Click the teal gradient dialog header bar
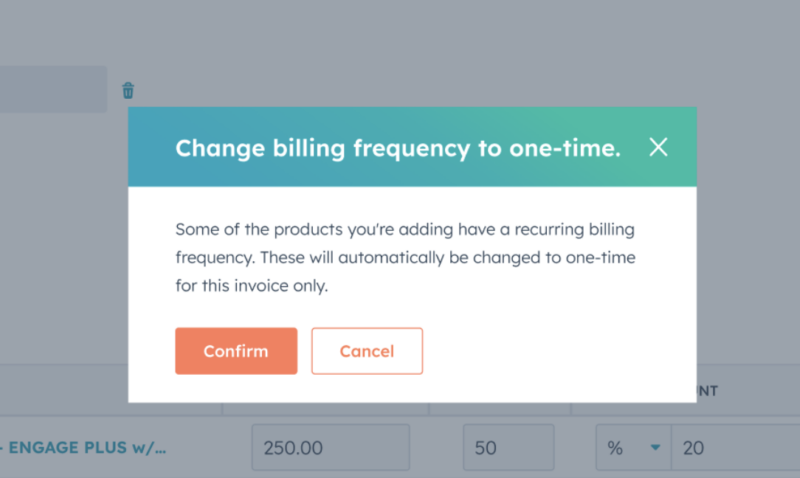Image resolution: width=800 pixels, height=478 pixels. pos(412,146)
